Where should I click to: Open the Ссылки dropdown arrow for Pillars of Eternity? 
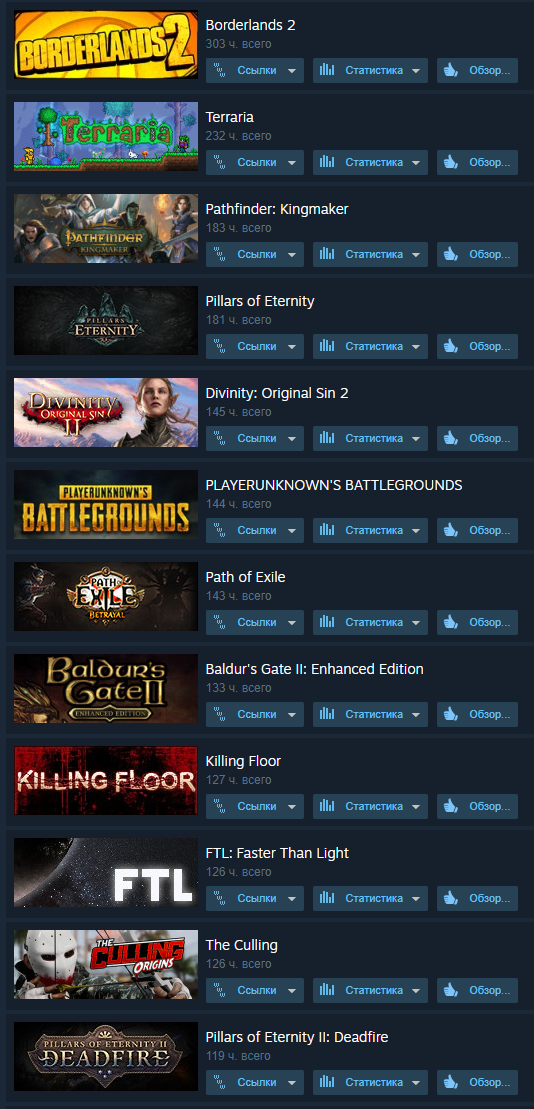[291, 347]
